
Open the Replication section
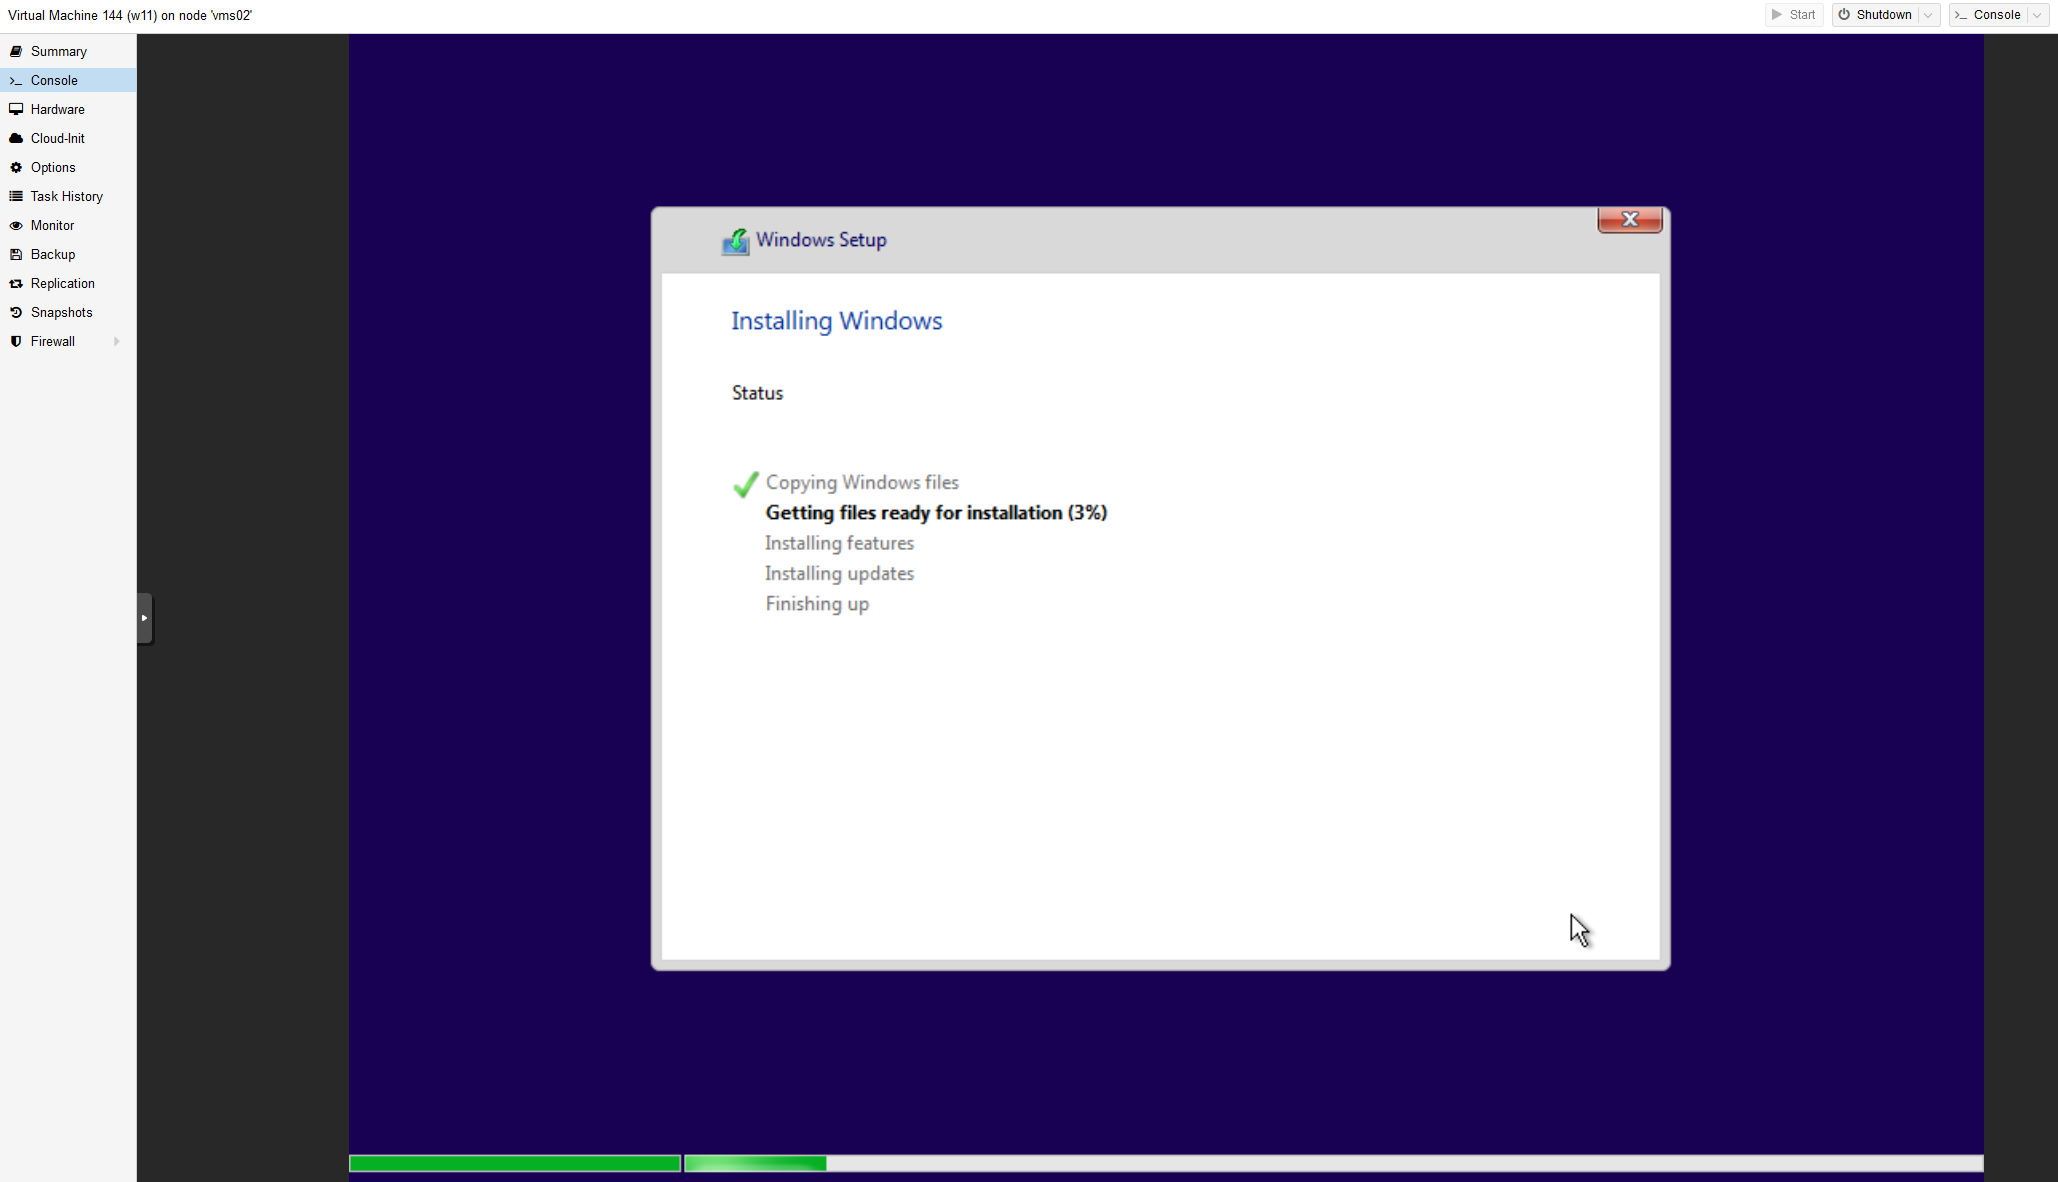click(x=68, y=283)
